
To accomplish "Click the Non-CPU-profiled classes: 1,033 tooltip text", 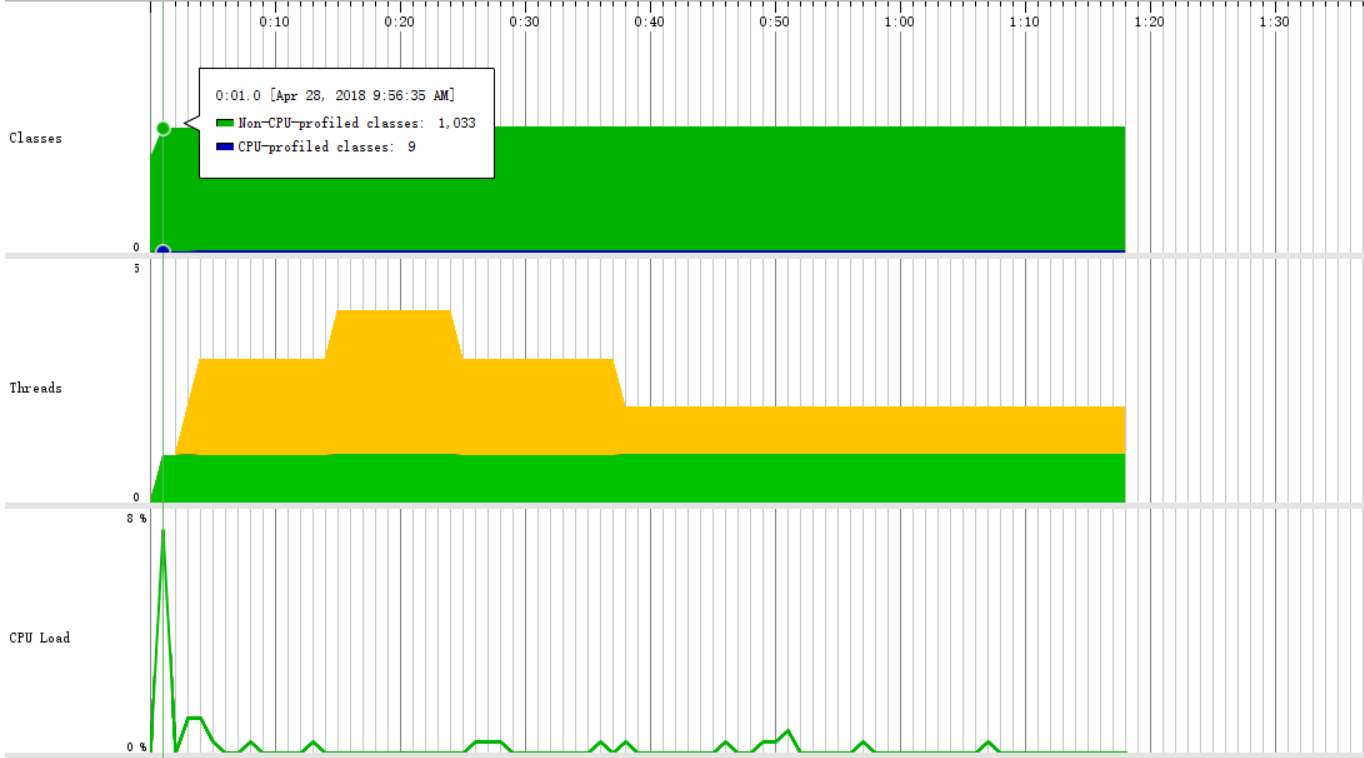I will pyautogui.click(x=357, y=123).
